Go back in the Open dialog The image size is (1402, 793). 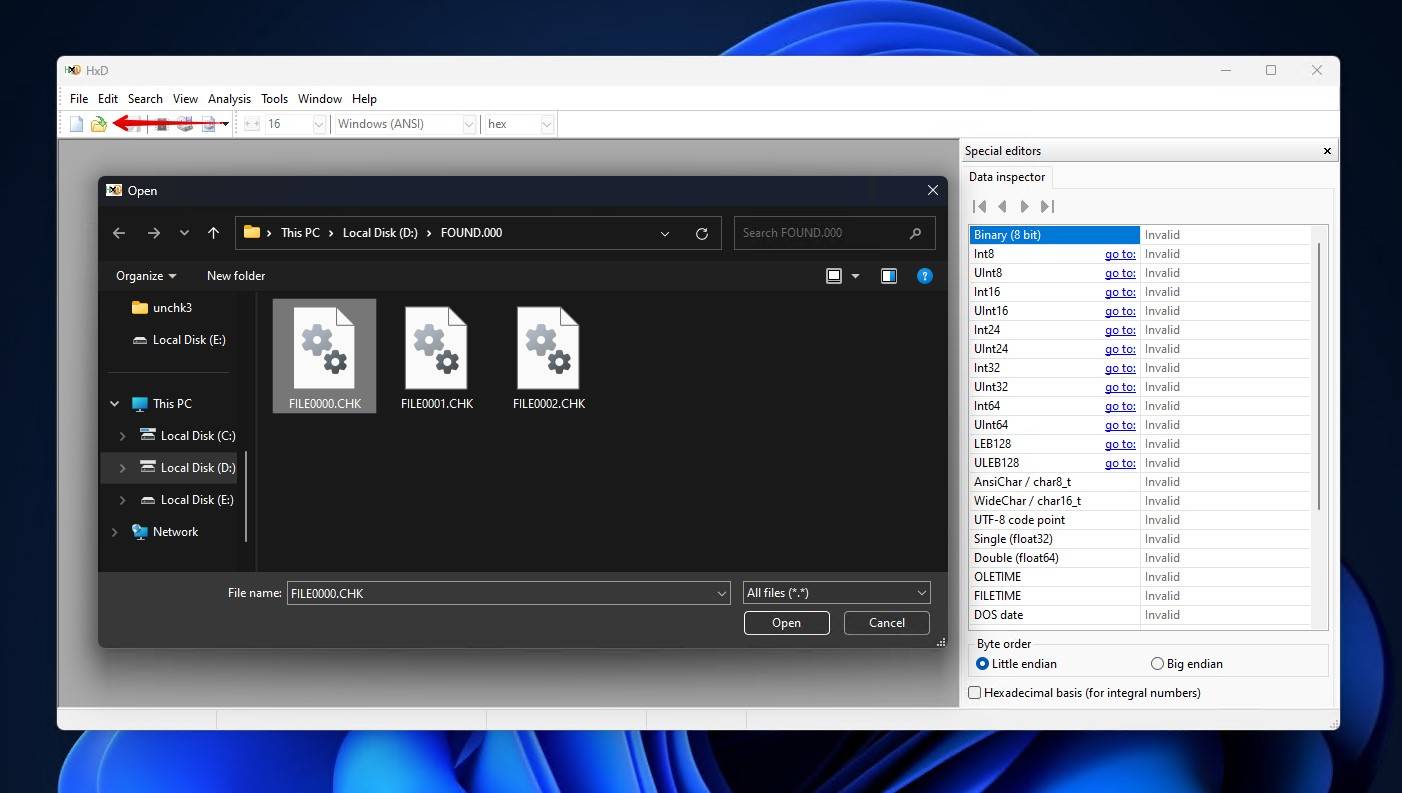click(x=119, y=233)
